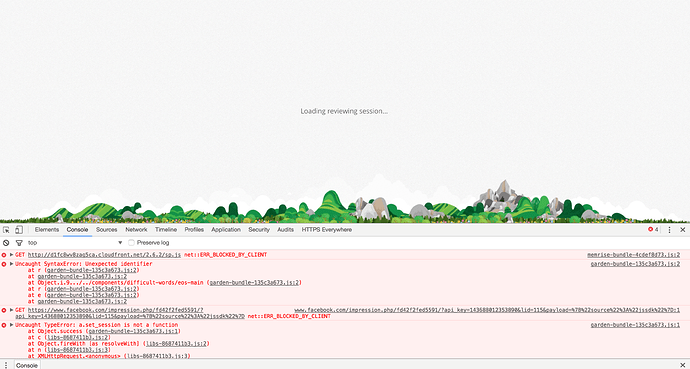Click the red error count badge showing 4
This screenshot has width=690, height=369.
click(653, 230)
